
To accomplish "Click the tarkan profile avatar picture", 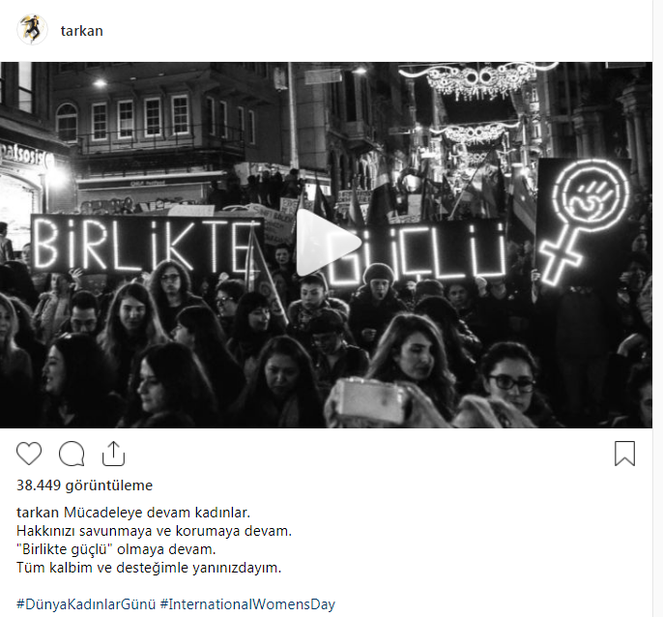I will tap(32, 30).
